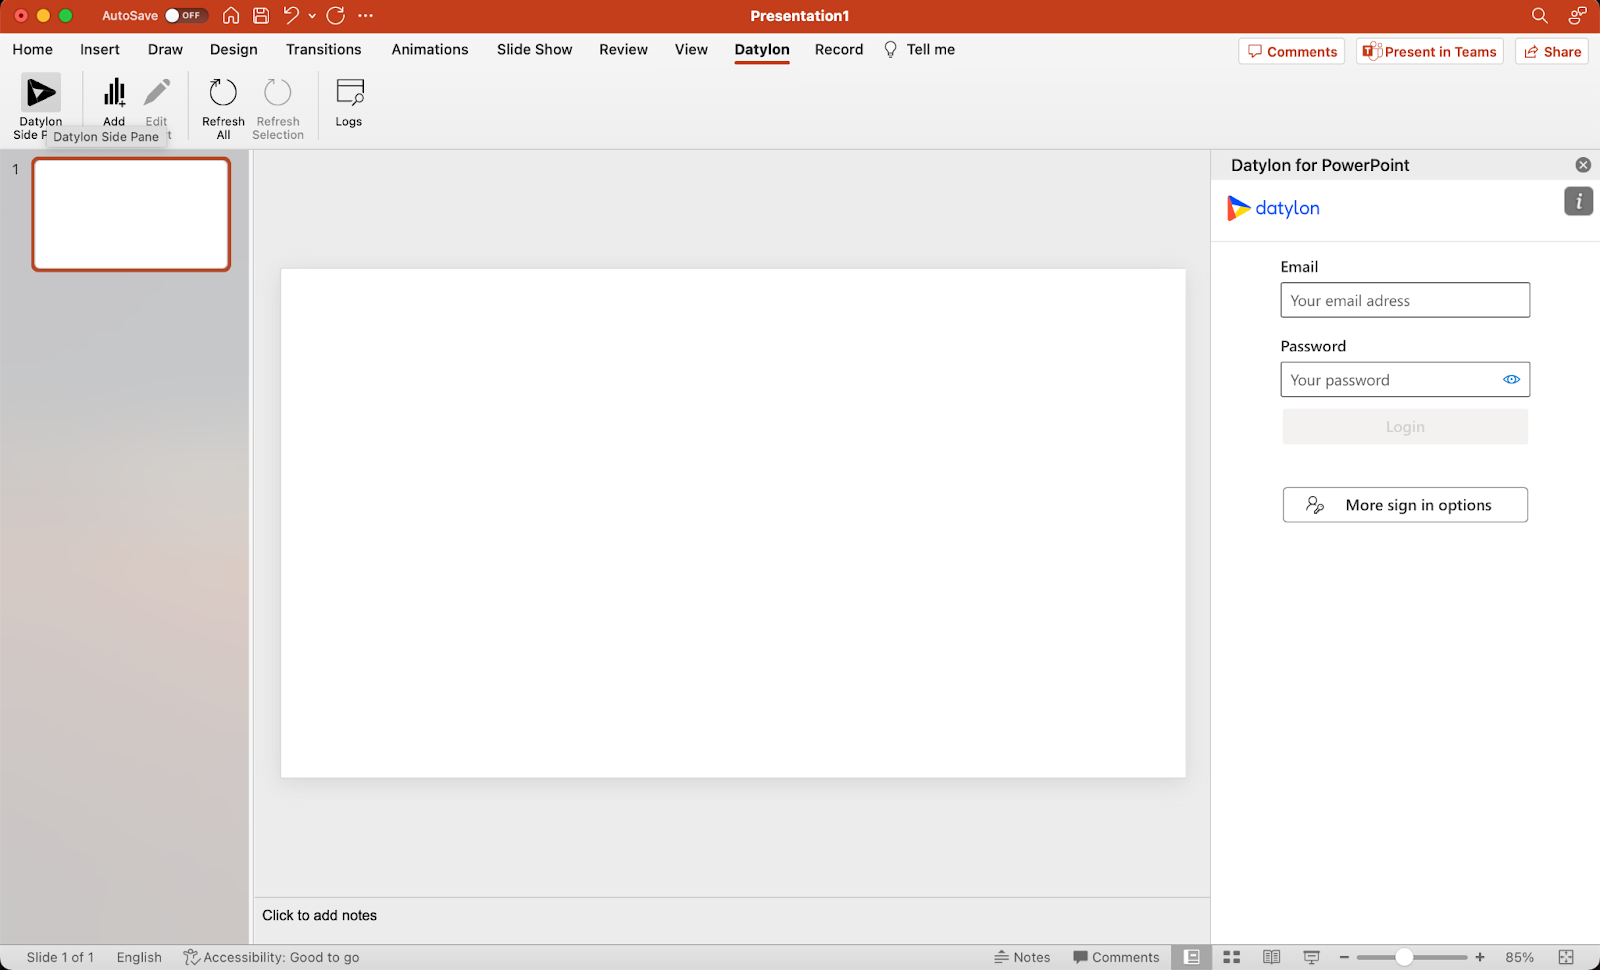The width and height of the screenshot is (1600, 970).
Task: Open the Record tab
Action: [839, 49]
